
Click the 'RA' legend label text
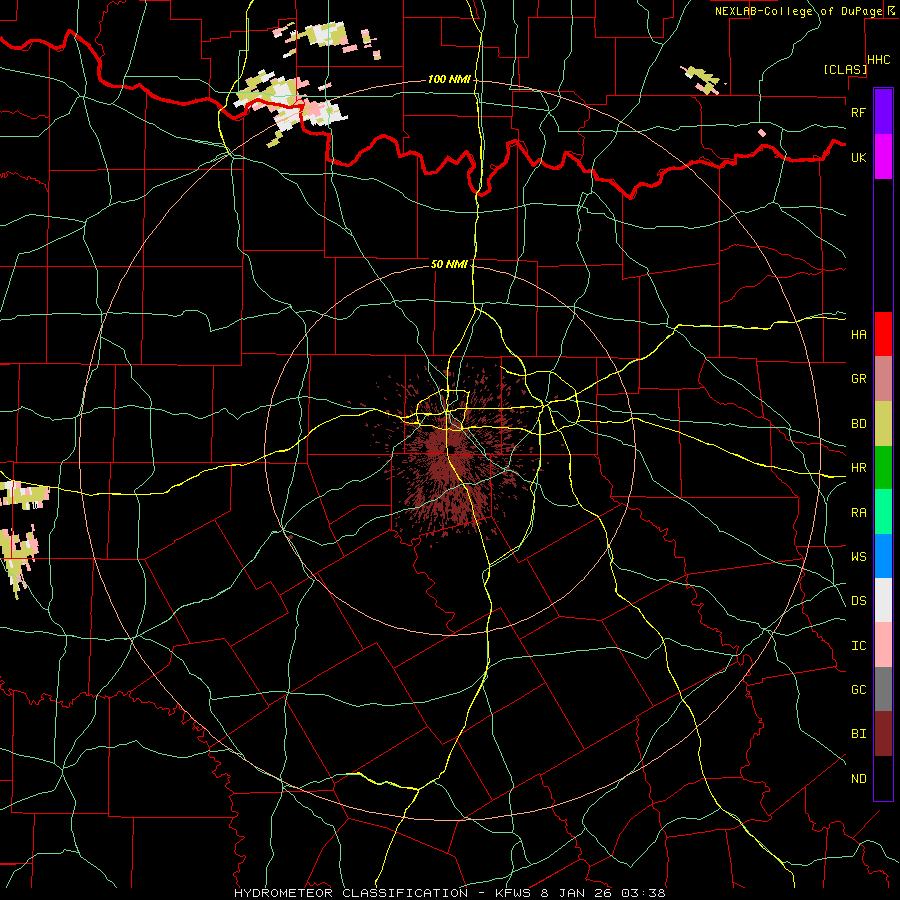coord(858,513)
